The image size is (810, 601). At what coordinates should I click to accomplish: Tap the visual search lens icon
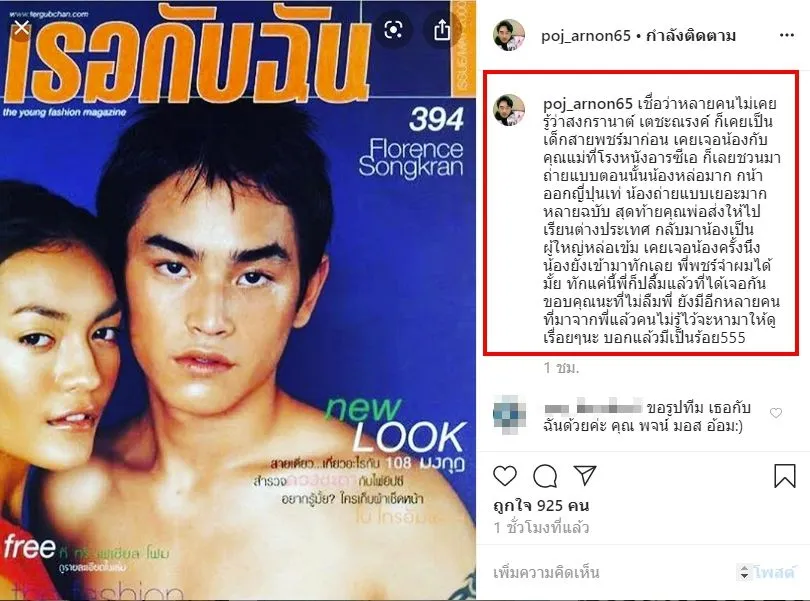394,30
